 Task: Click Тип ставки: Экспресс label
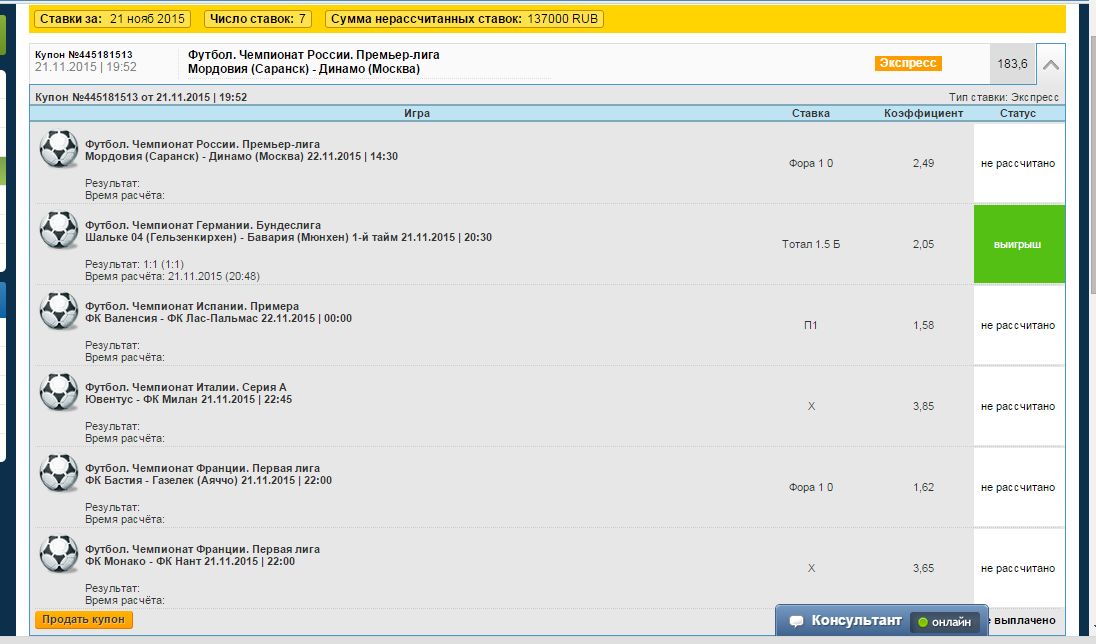(1004, 98)
